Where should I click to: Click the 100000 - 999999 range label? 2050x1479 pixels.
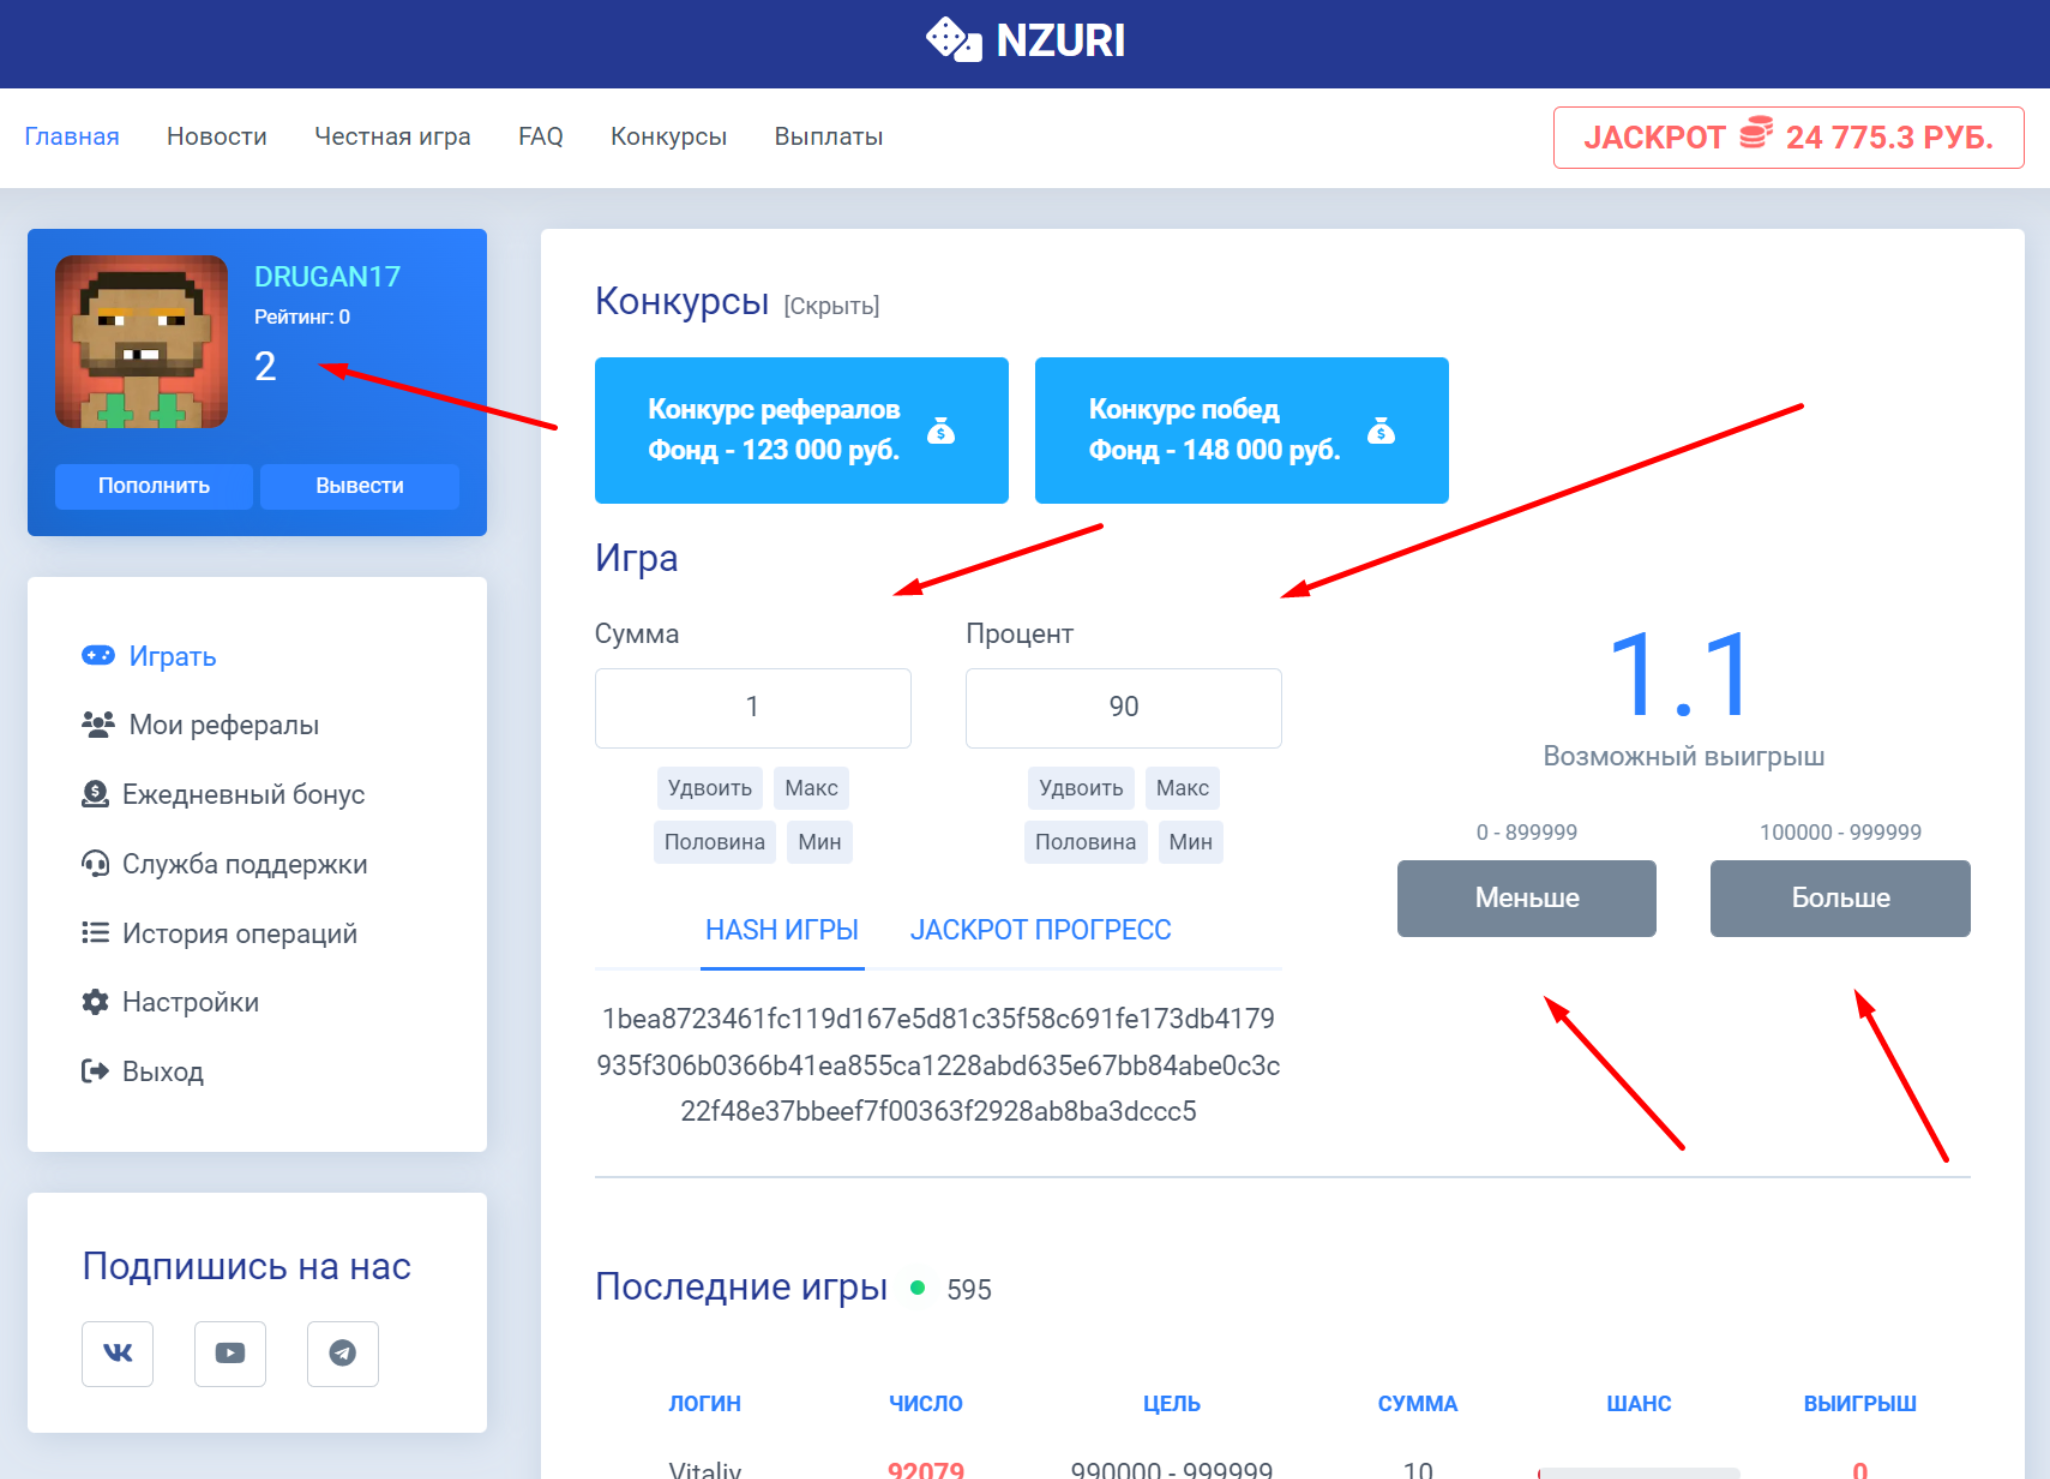click(x=1841, y=832)
